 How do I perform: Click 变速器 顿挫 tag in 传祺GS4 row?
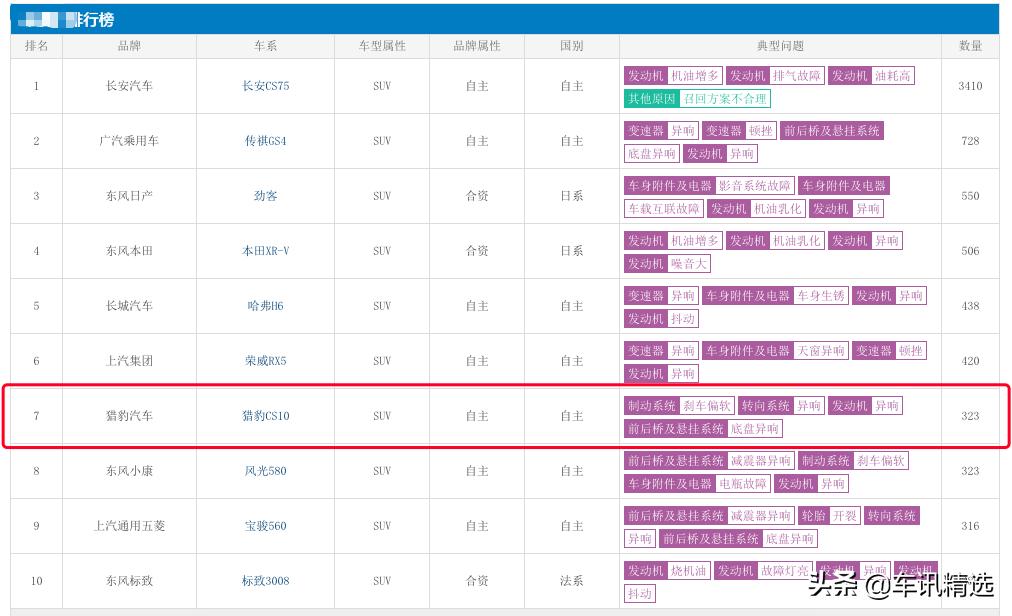(738, 130)
